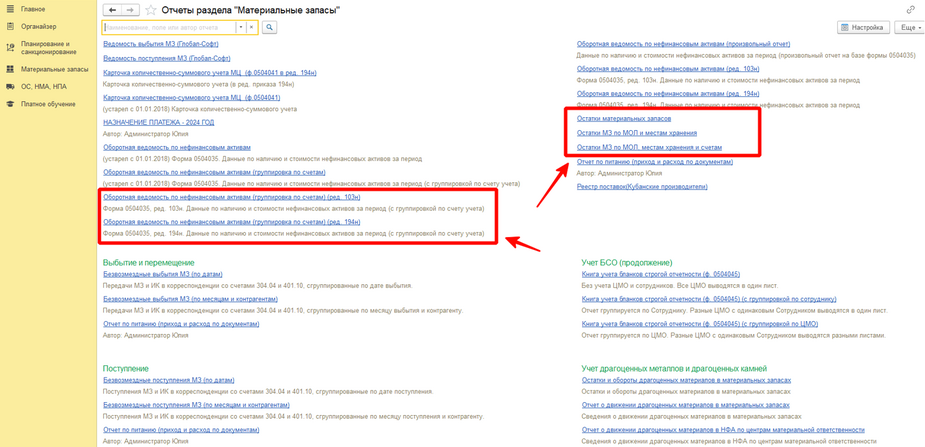Click the Настройка button

[x=863, y=28]
